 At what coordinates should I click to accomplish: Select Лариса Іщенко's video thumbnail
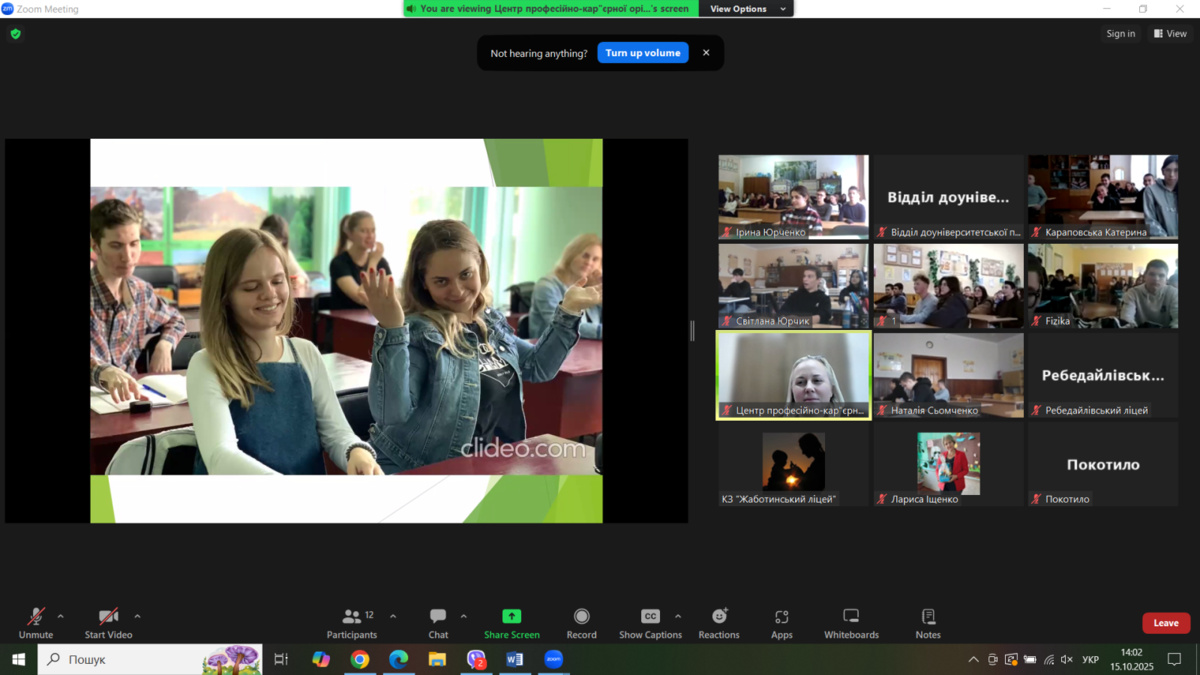click(948, 464)
